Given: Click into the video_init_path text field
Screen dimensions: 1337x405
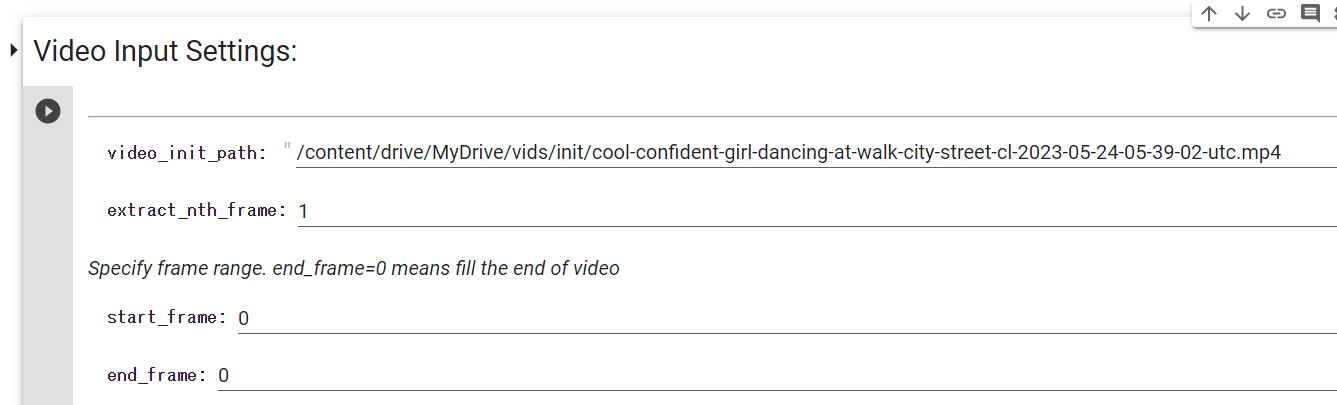Looking at the screenshot, I should 816,152.
